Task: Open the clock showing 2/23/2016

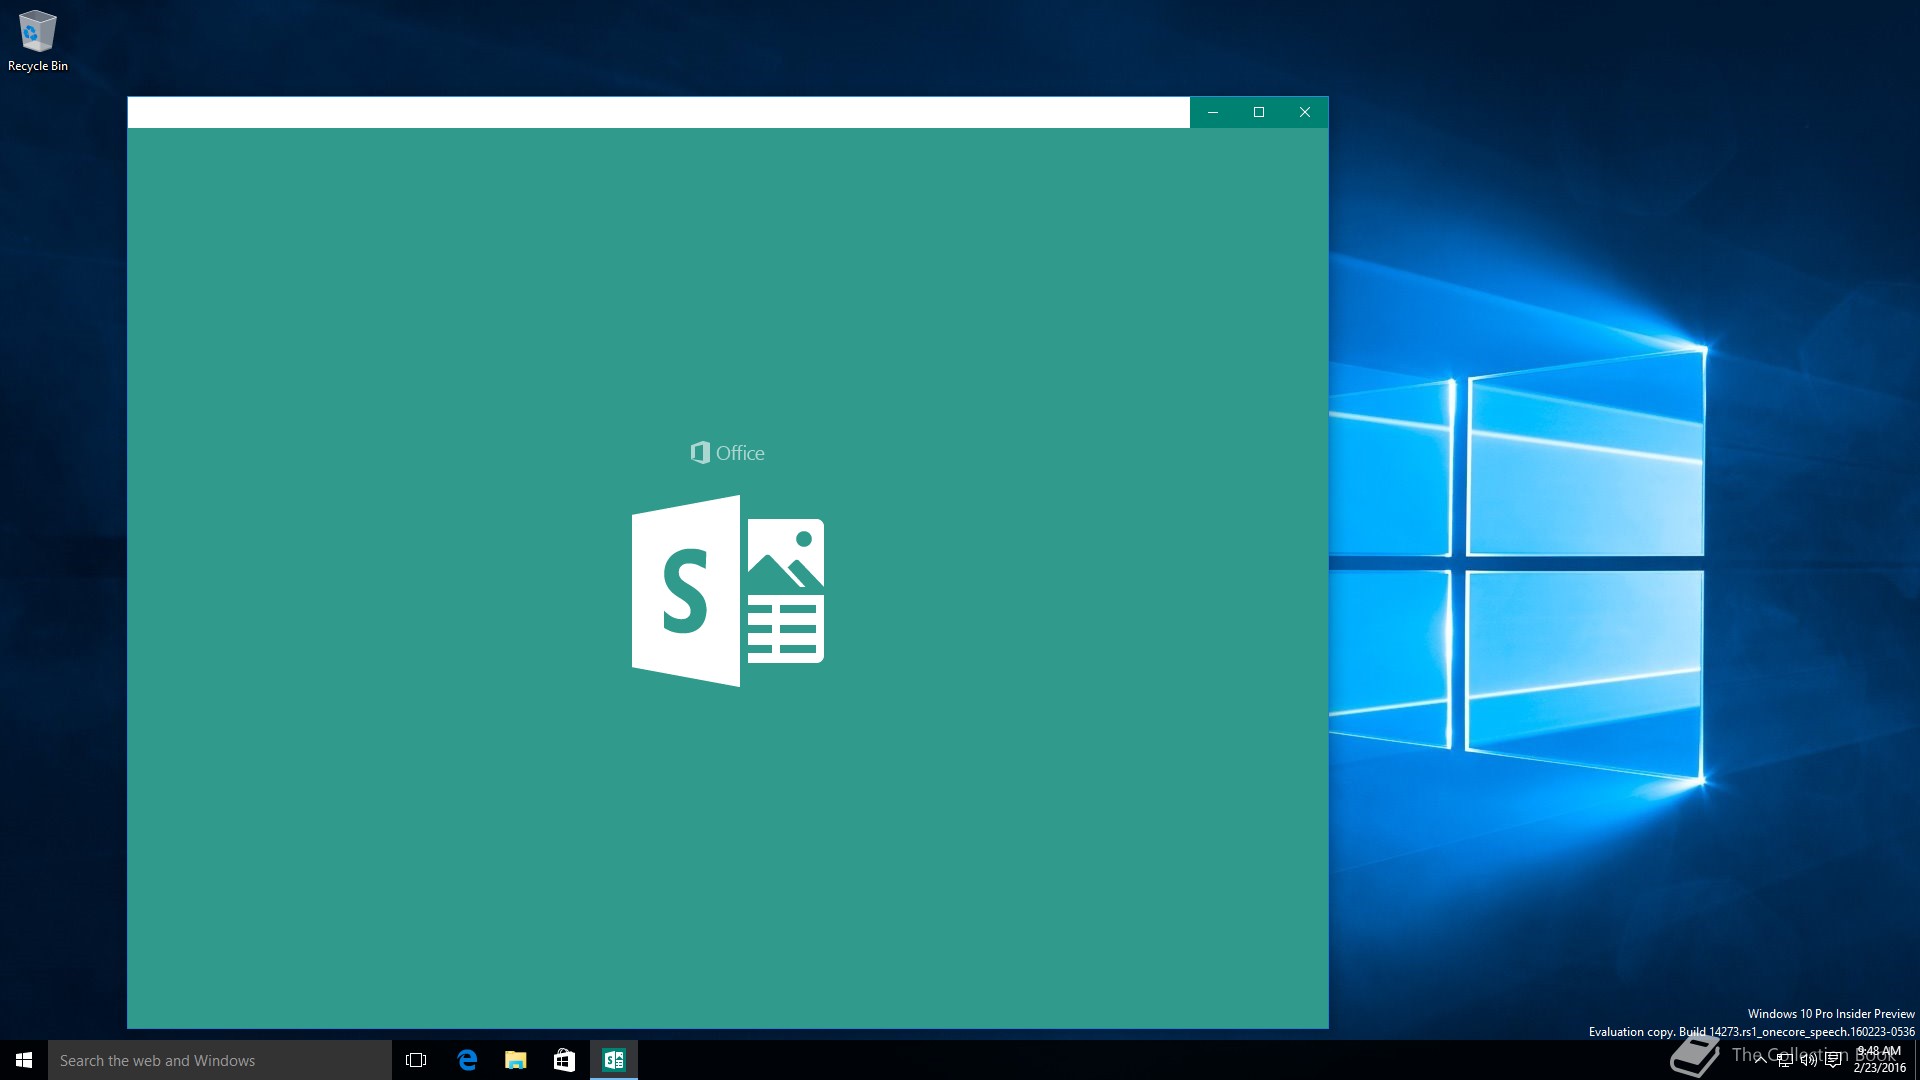Action: (x=1879, y=1060)
